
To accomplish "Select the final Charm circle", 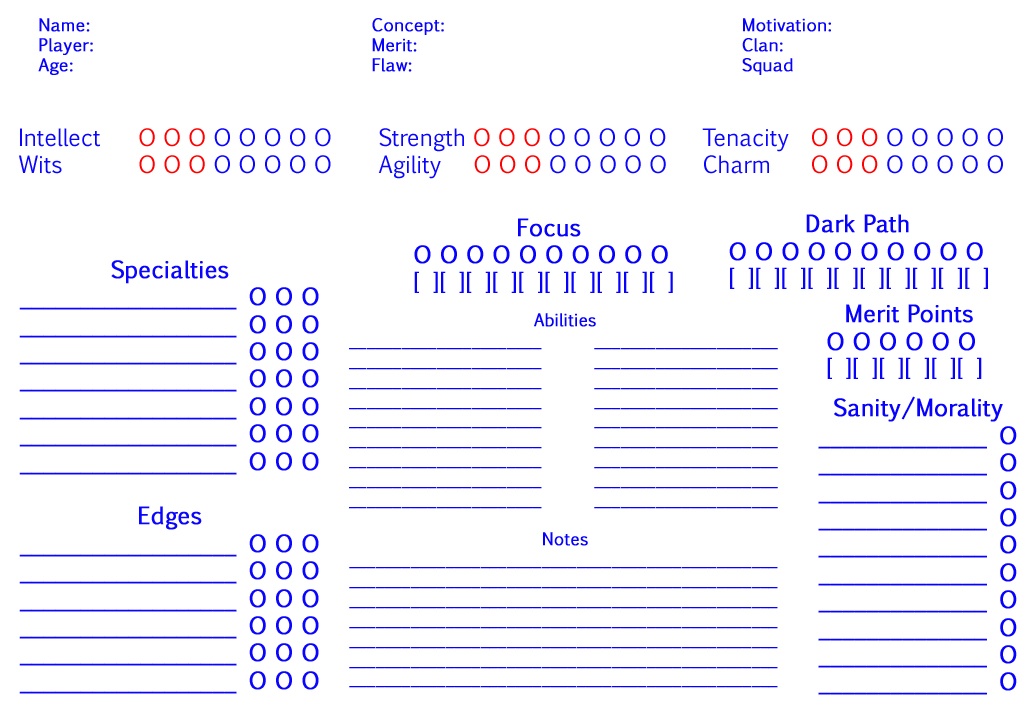I will tap(995, 165).
